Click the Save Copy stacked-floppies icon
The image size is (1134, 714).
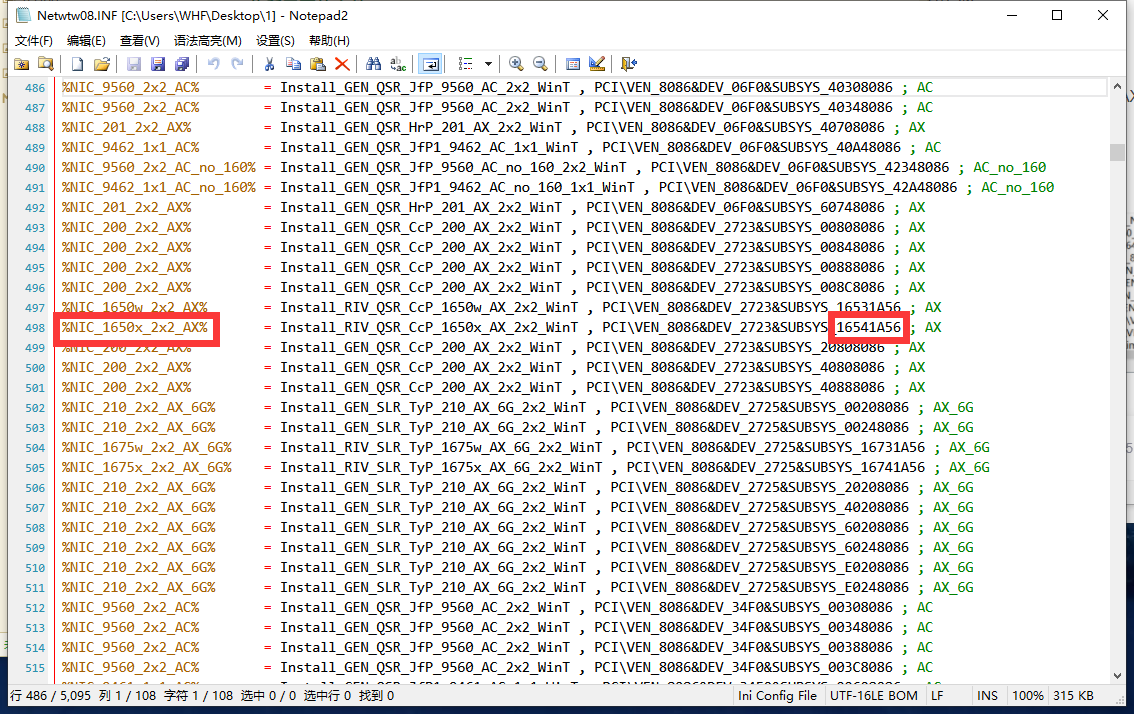[x=182, y=64]
